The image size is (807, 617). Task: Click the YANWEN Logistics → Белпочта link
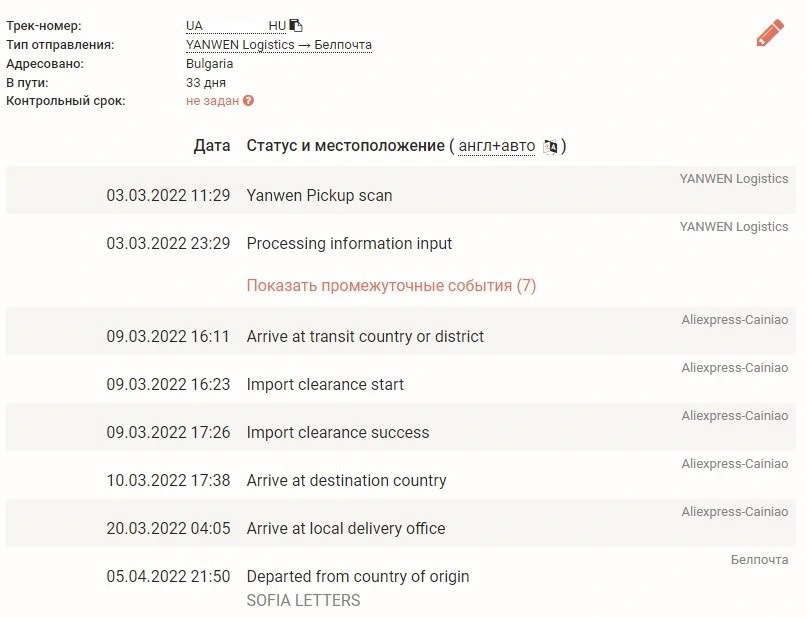pyautogui.click(x=278, y=45)
